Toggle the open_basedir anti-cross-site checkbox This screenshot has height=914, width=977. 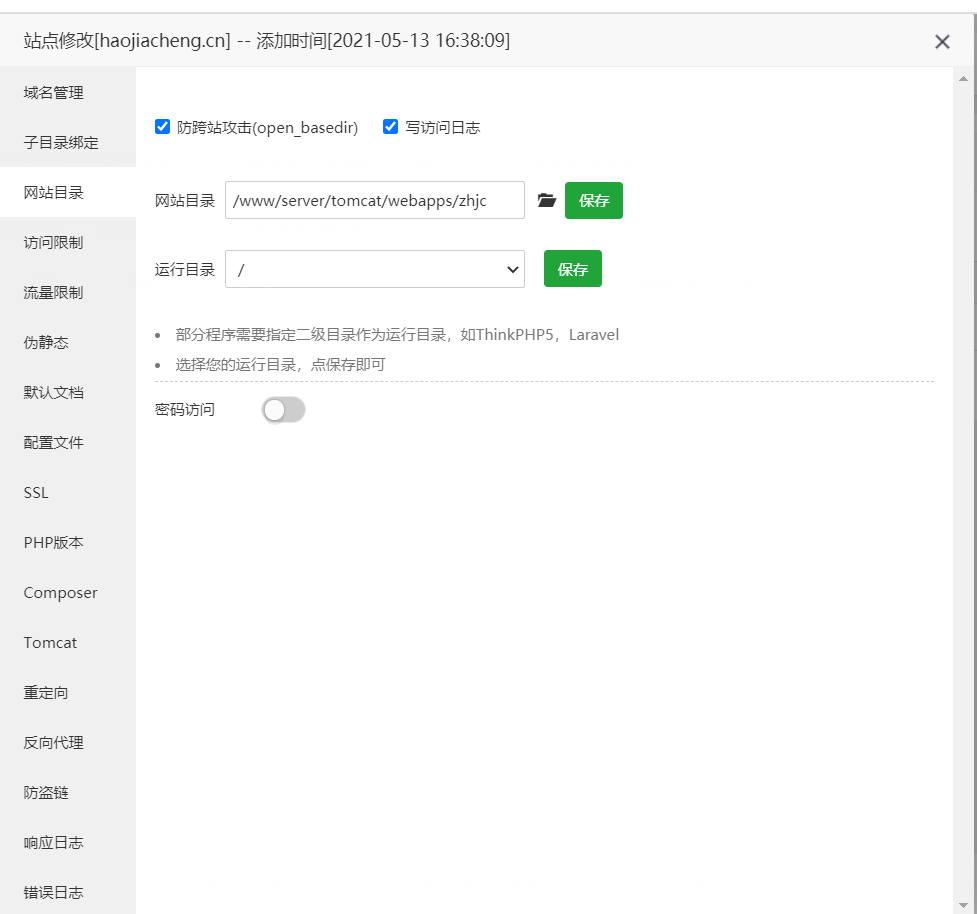tap(162, 127)
